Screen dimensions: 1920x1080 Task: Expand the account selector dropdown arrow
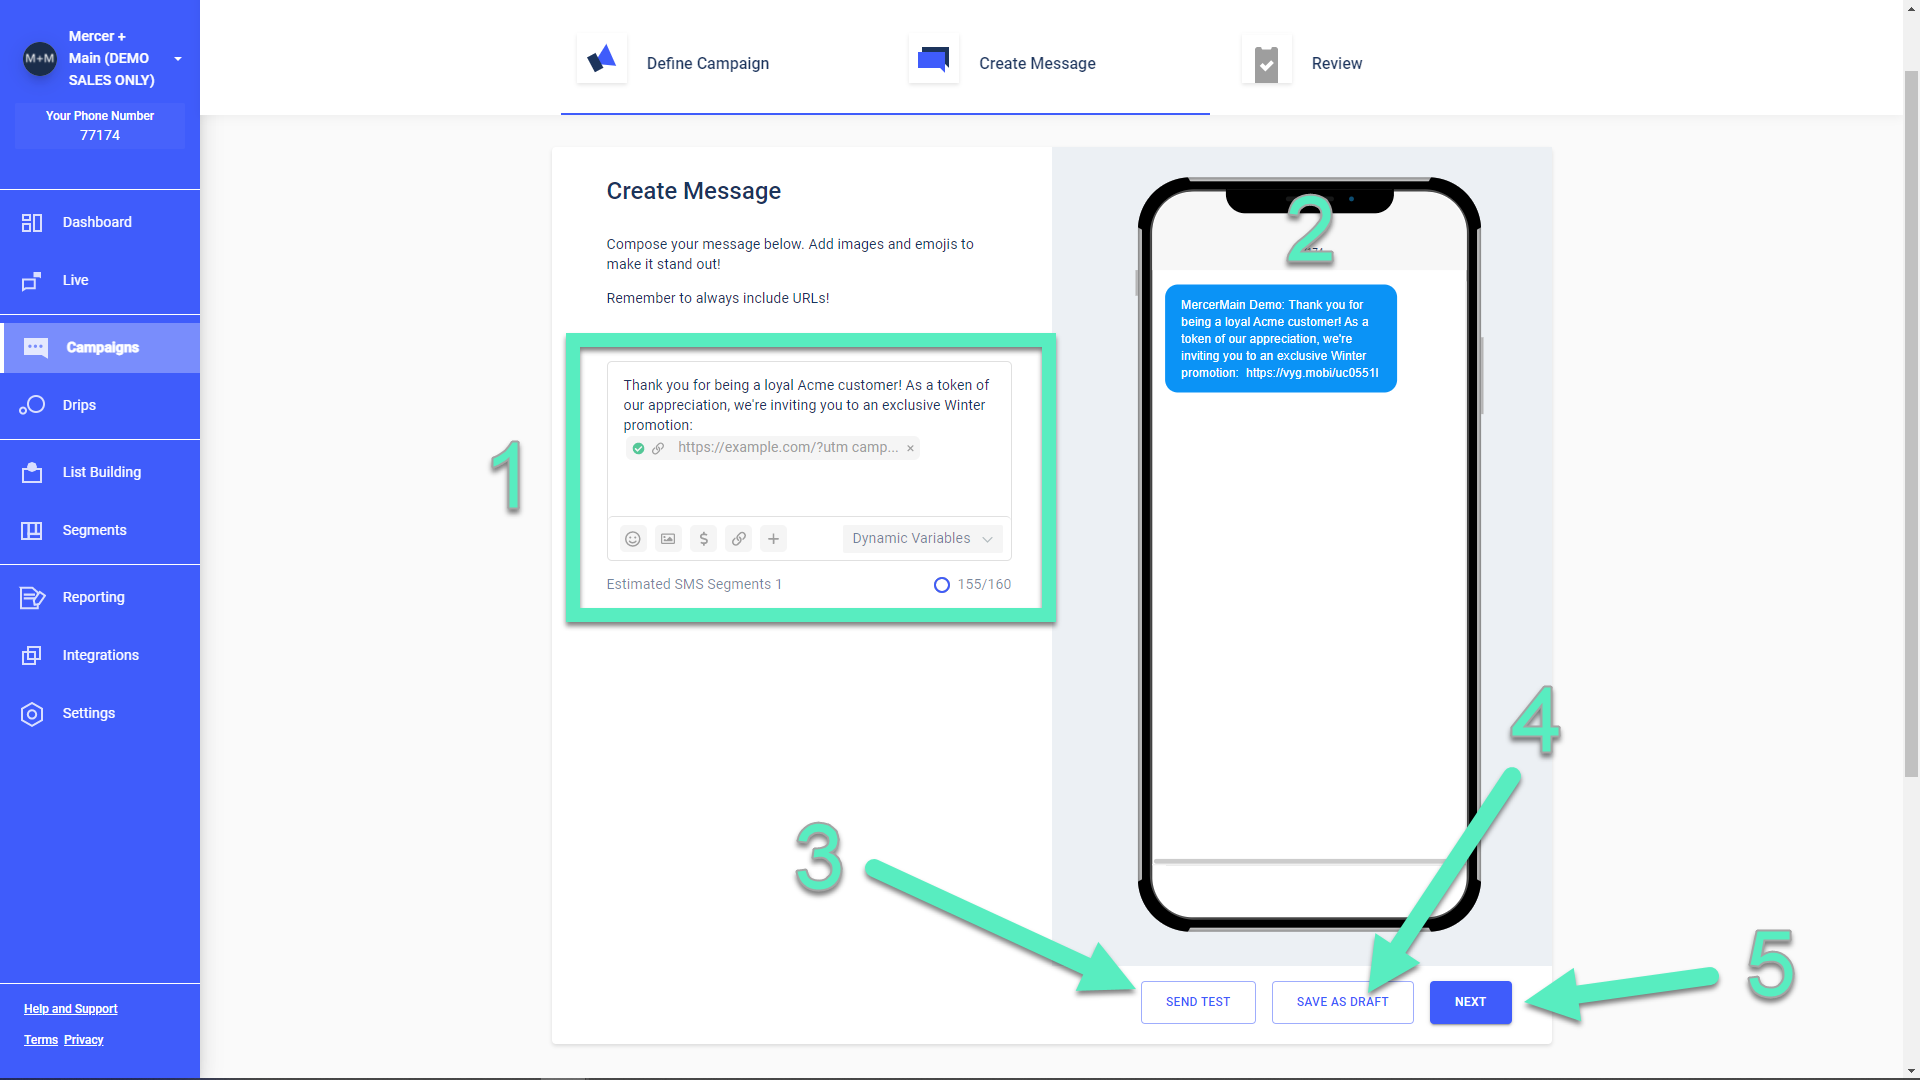179,58
